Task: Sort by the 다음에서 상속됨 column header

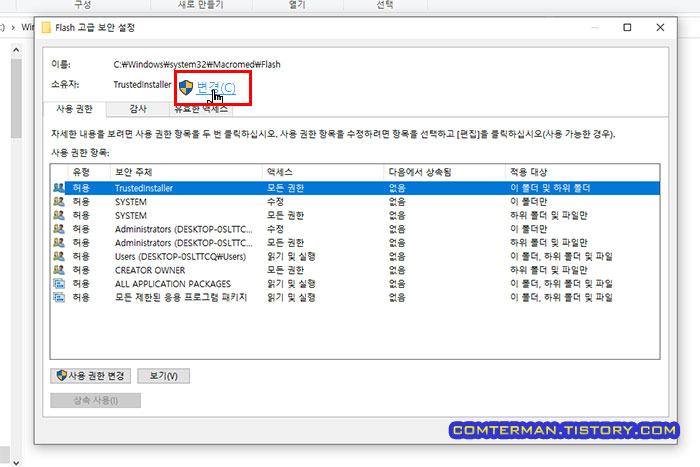Action: (x=445, y=172)
